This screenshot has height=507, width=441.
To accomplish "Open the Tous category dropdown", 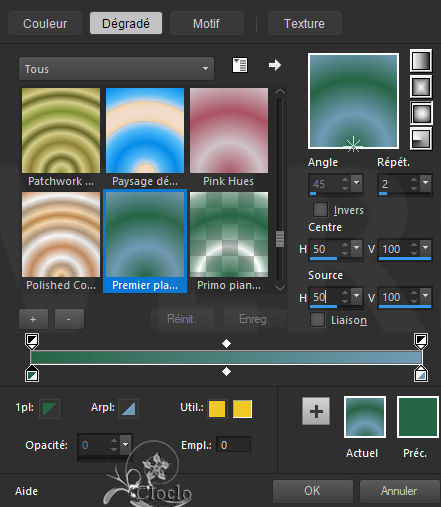I will [116, 69].
